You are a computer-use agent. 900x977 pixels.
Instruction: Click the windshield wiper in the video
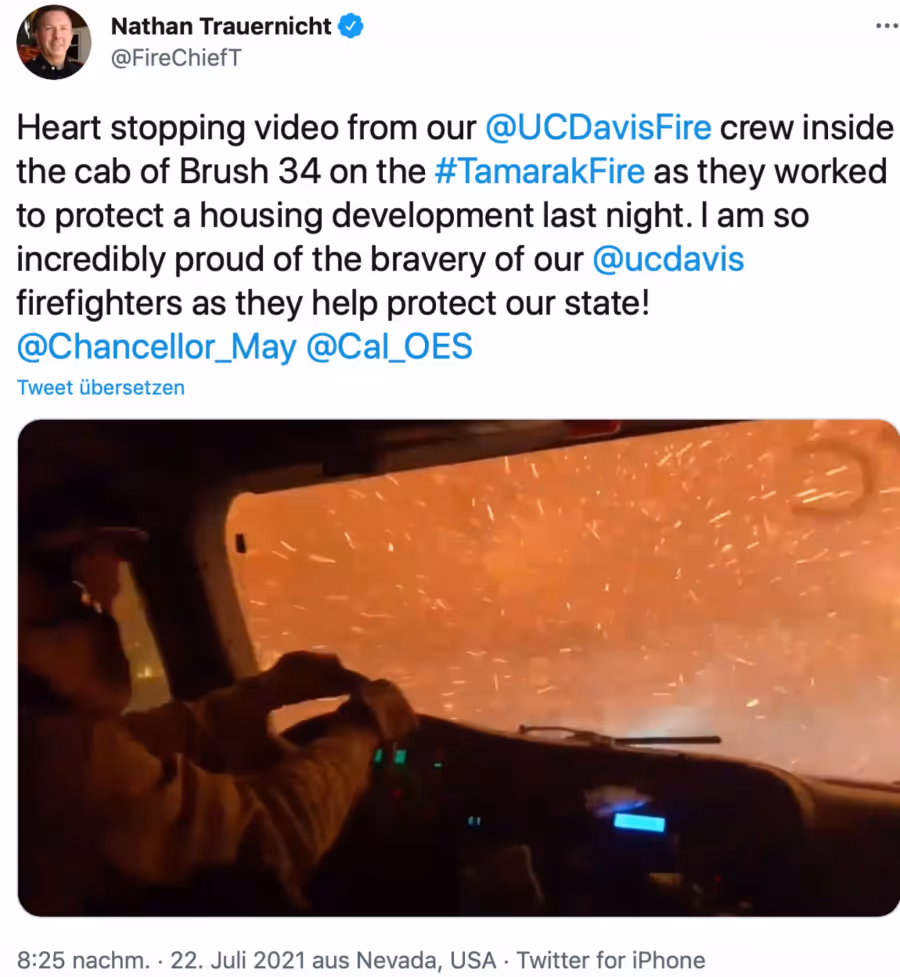pos(620,736)
